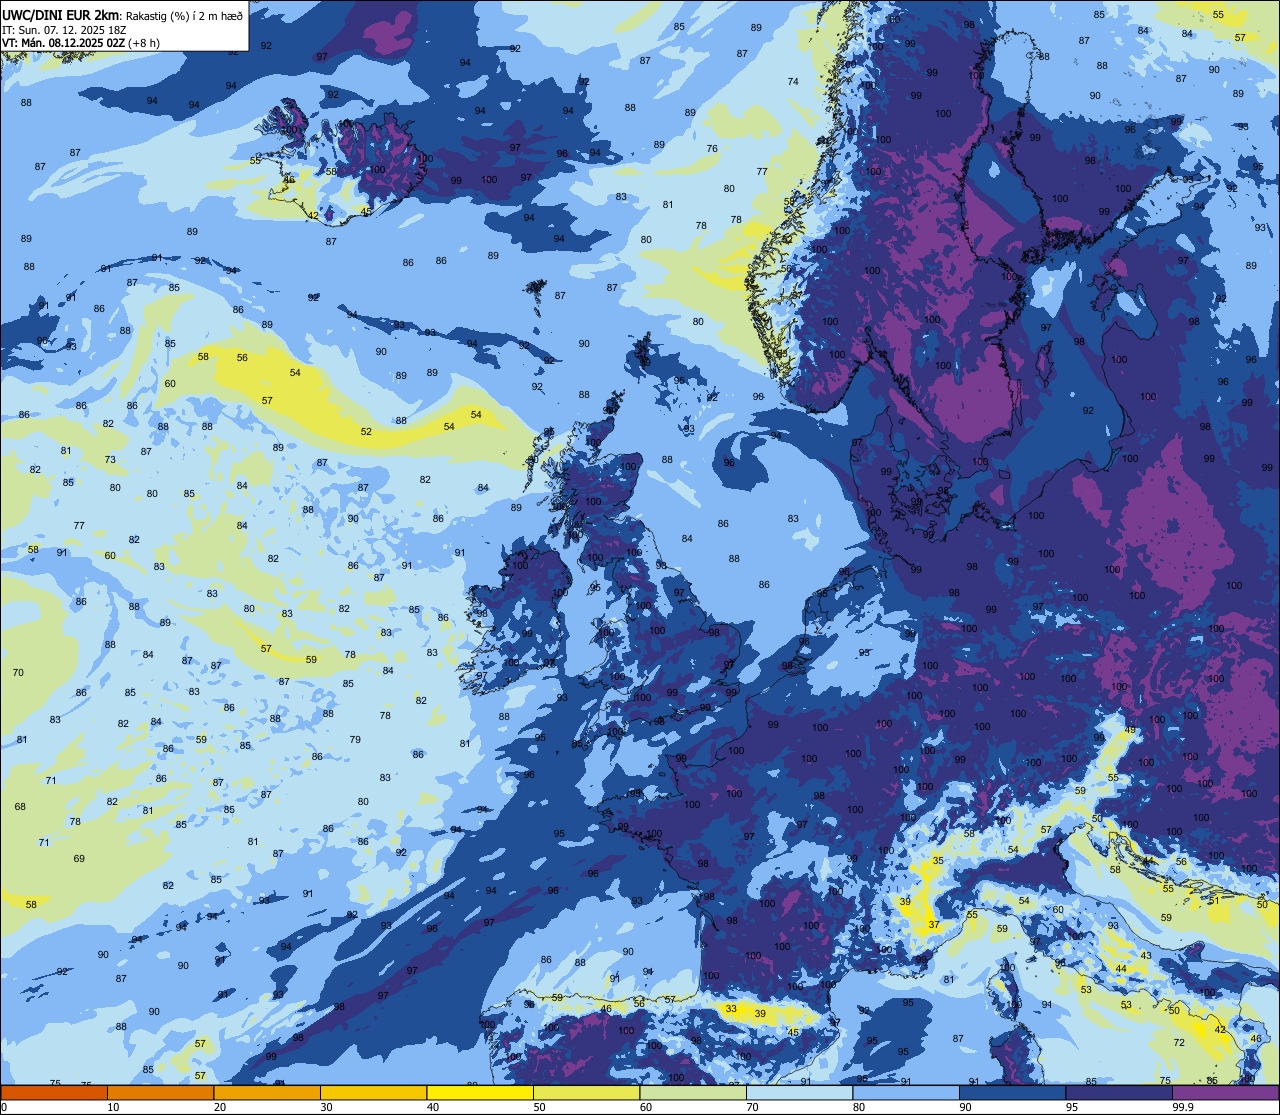
Task: Click the 50–60% pale yellow legend segment
Action: 586,1092
